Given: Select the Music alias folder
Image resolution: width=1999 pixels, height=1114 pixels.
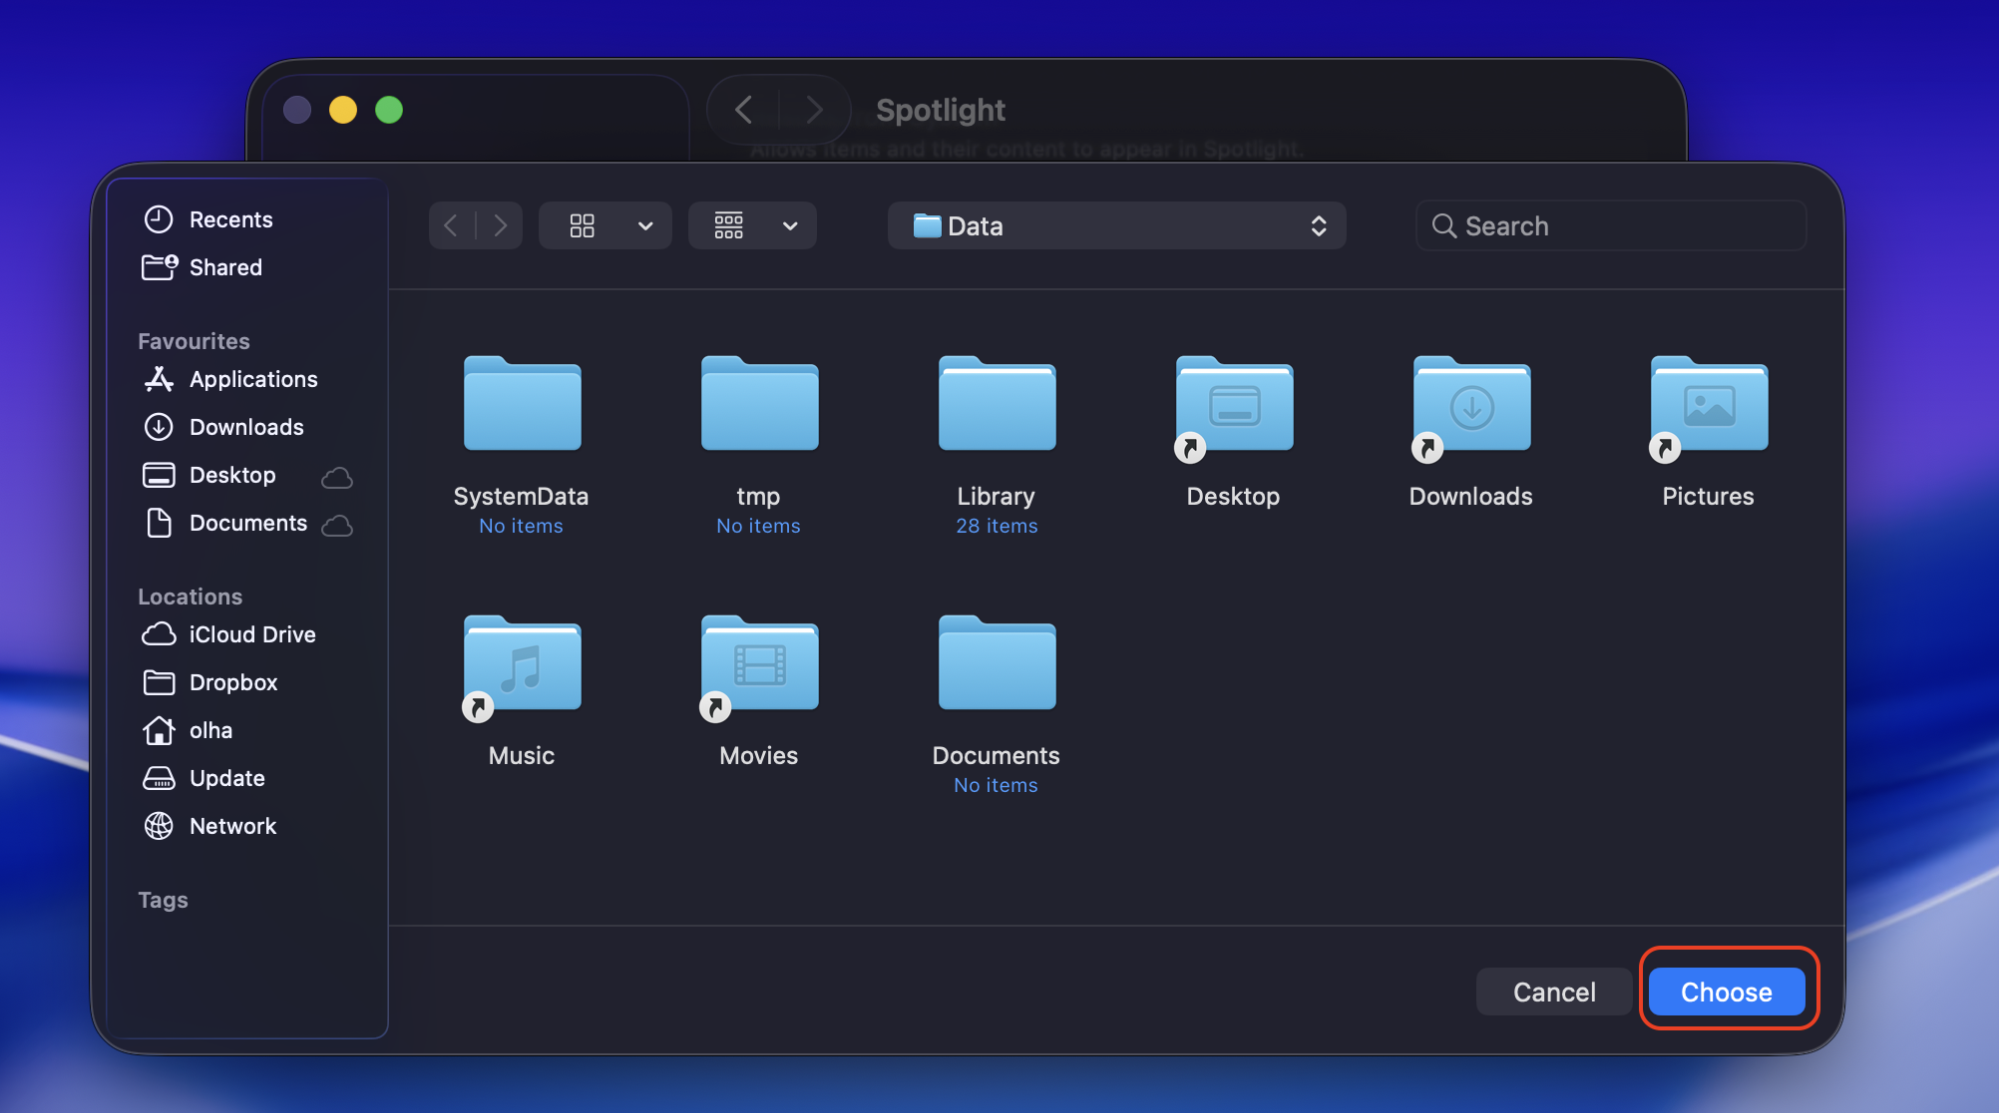Looking at the screenshot, I should tap(522, 667).
